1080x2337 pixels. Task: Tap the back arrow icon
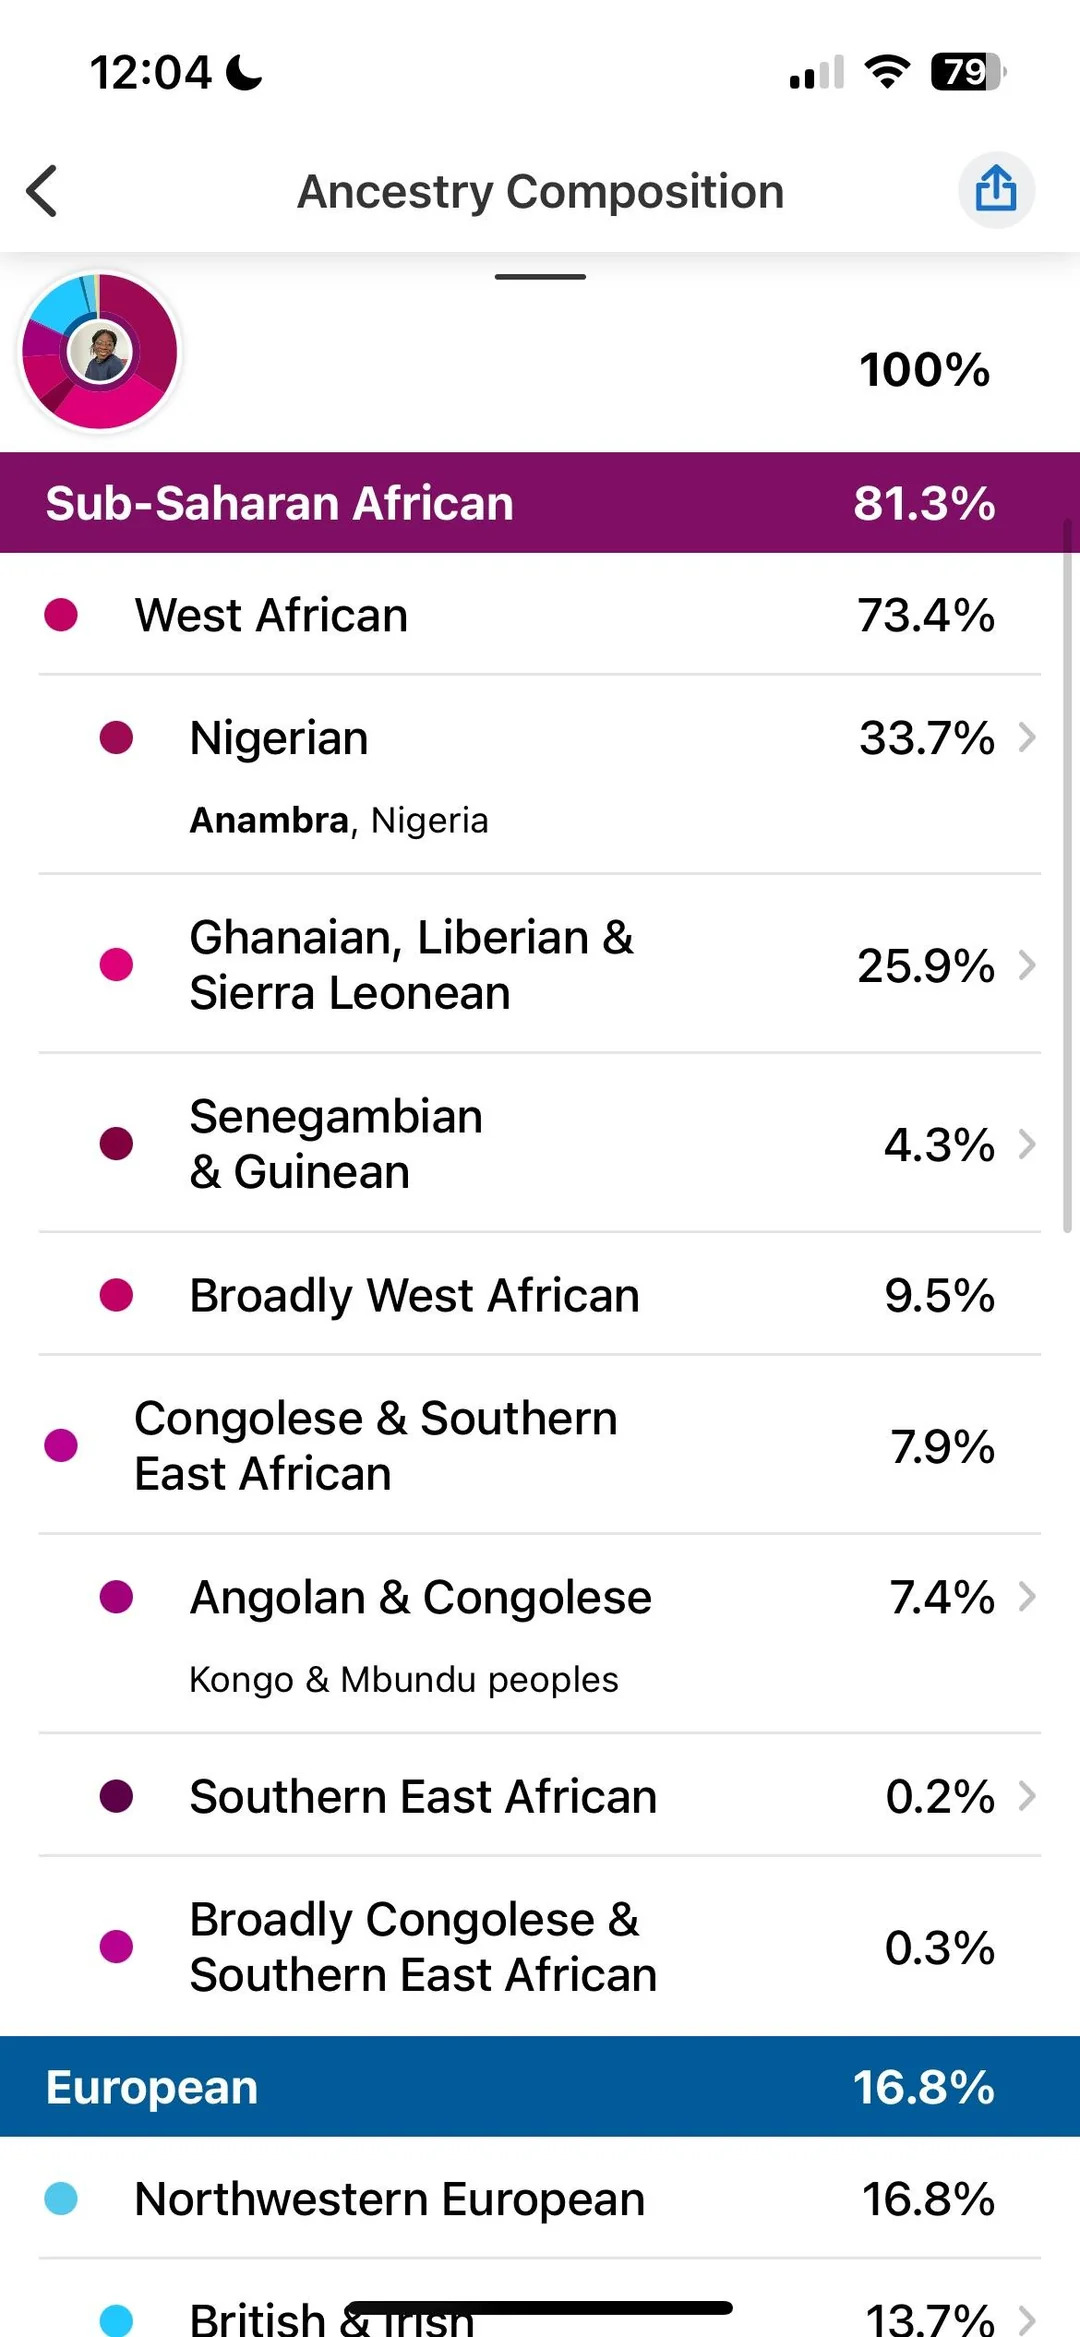42,190
